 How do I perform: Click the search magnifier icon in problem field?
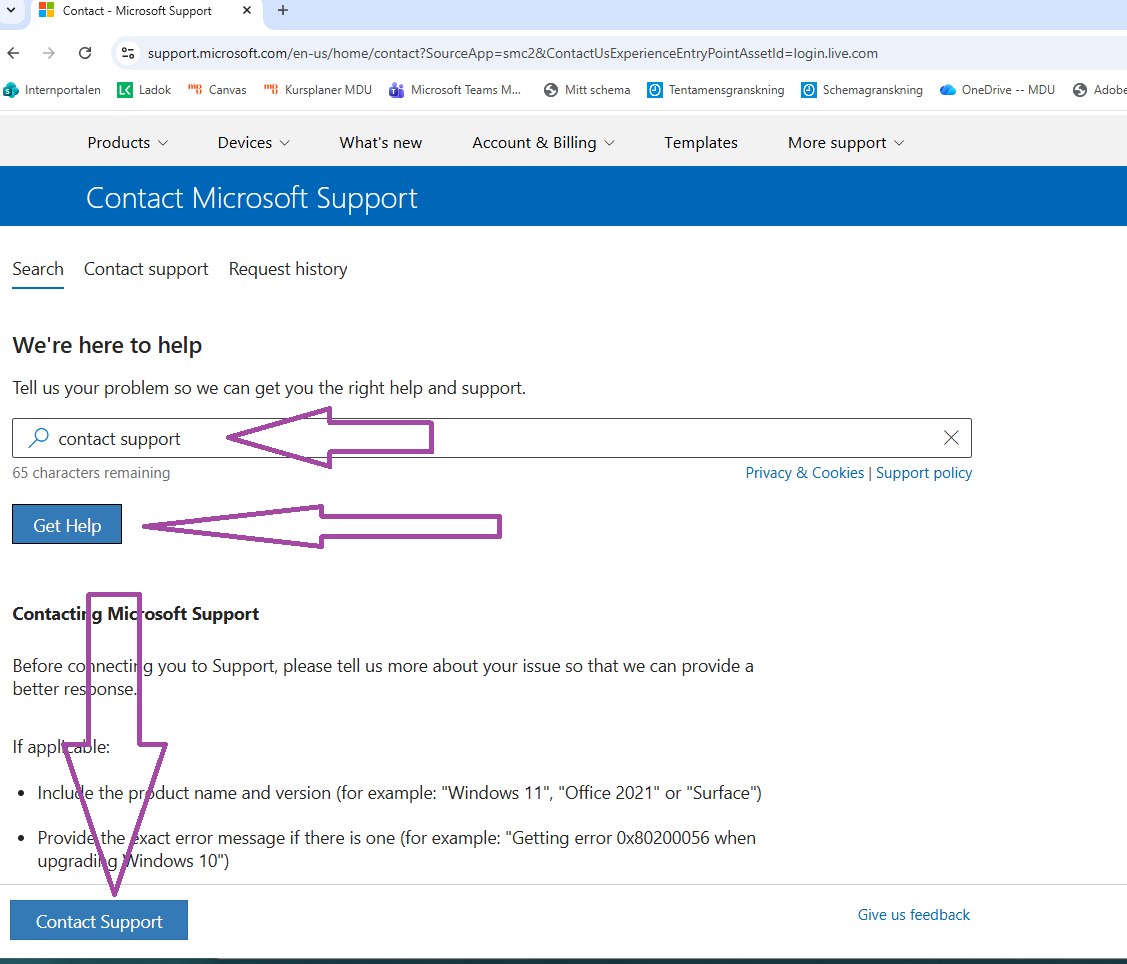pos(38,438)
